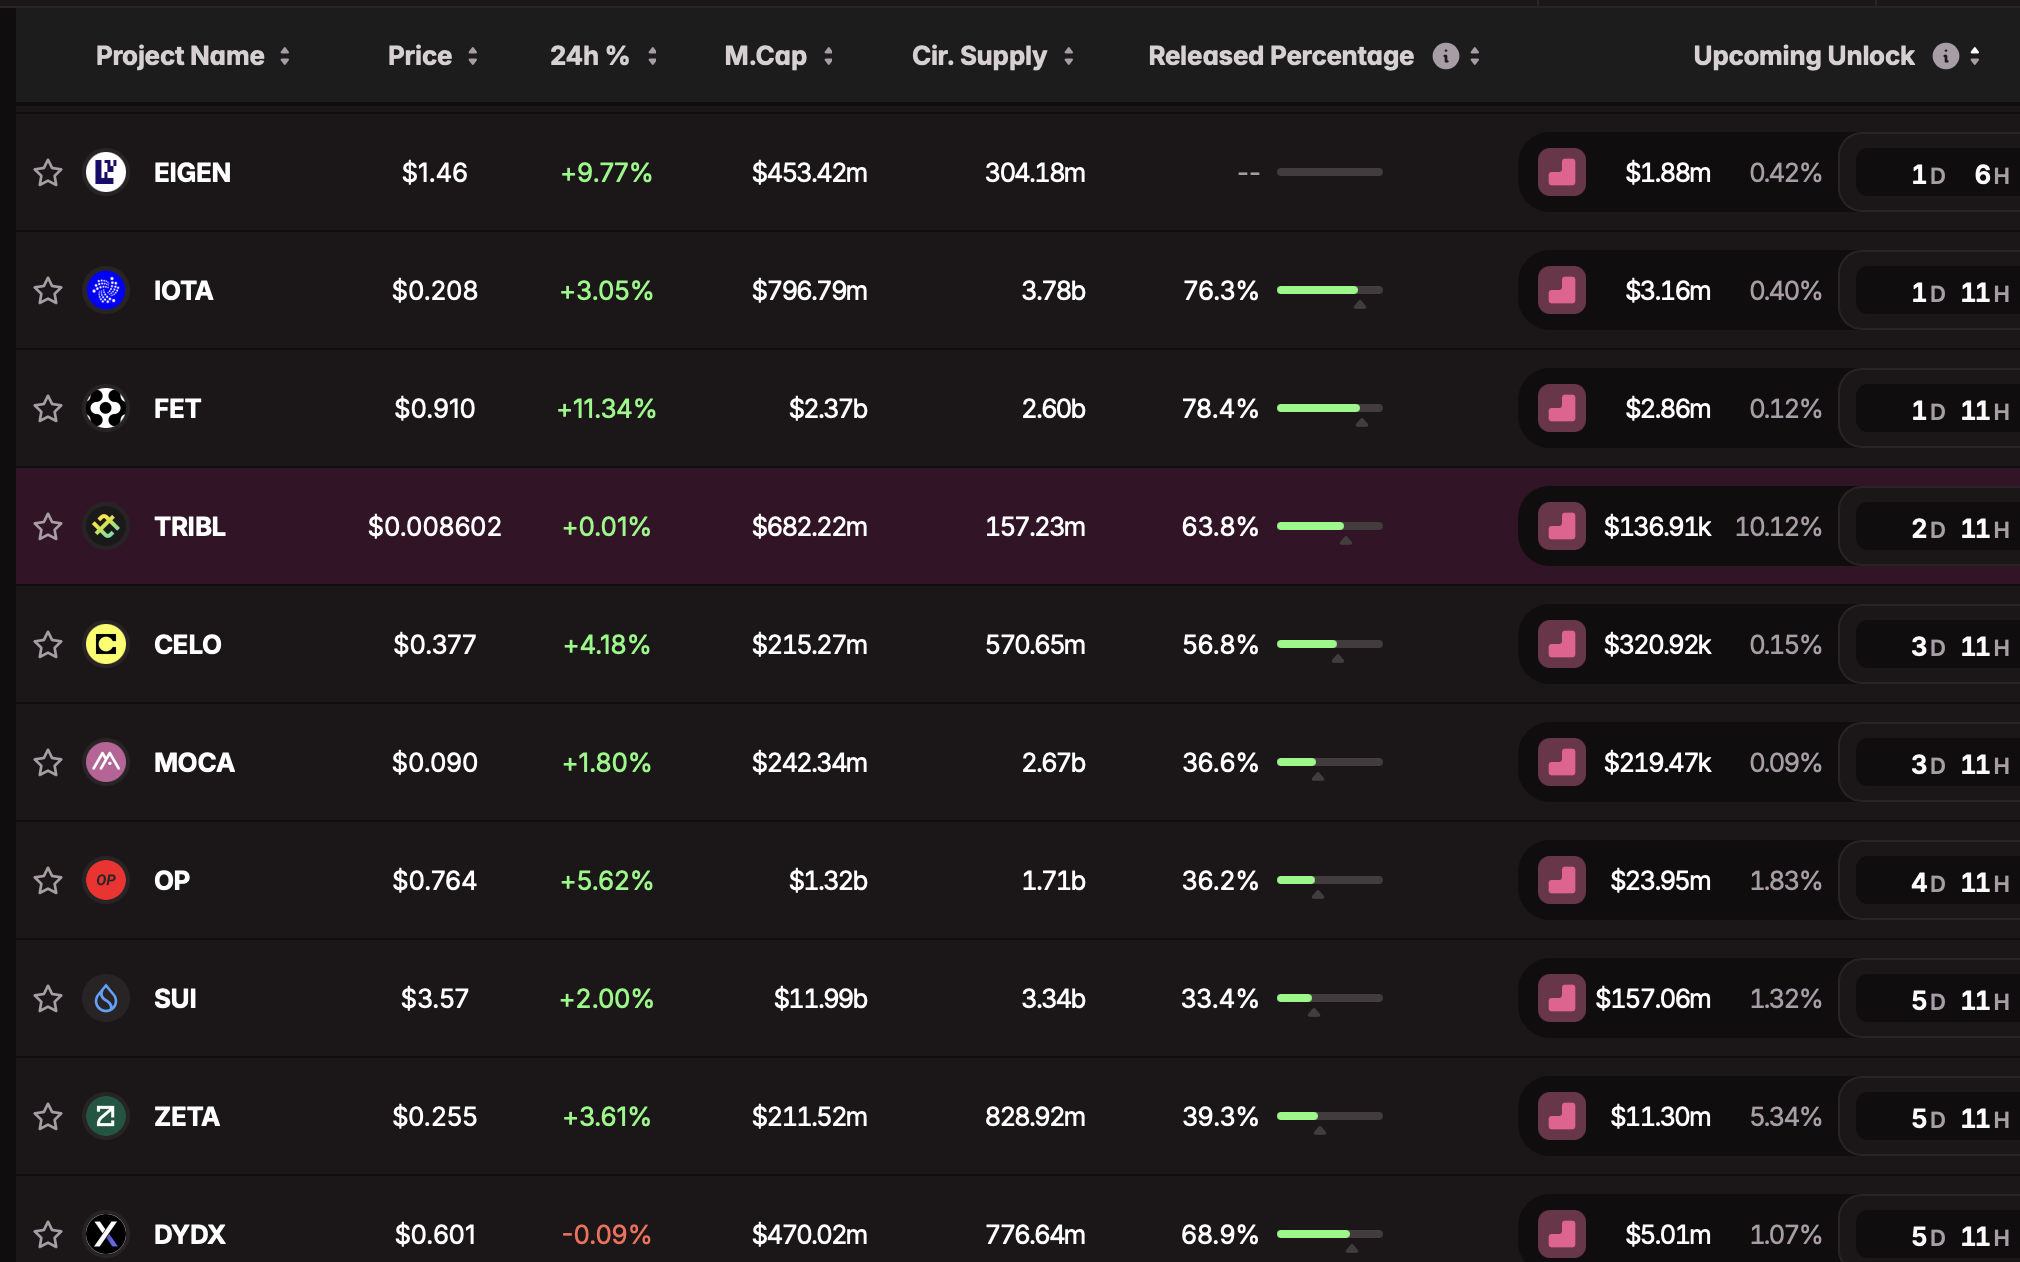Click the IOTA token logo
This screenshot has height=1262, width=2020.
tap(106, 290)
